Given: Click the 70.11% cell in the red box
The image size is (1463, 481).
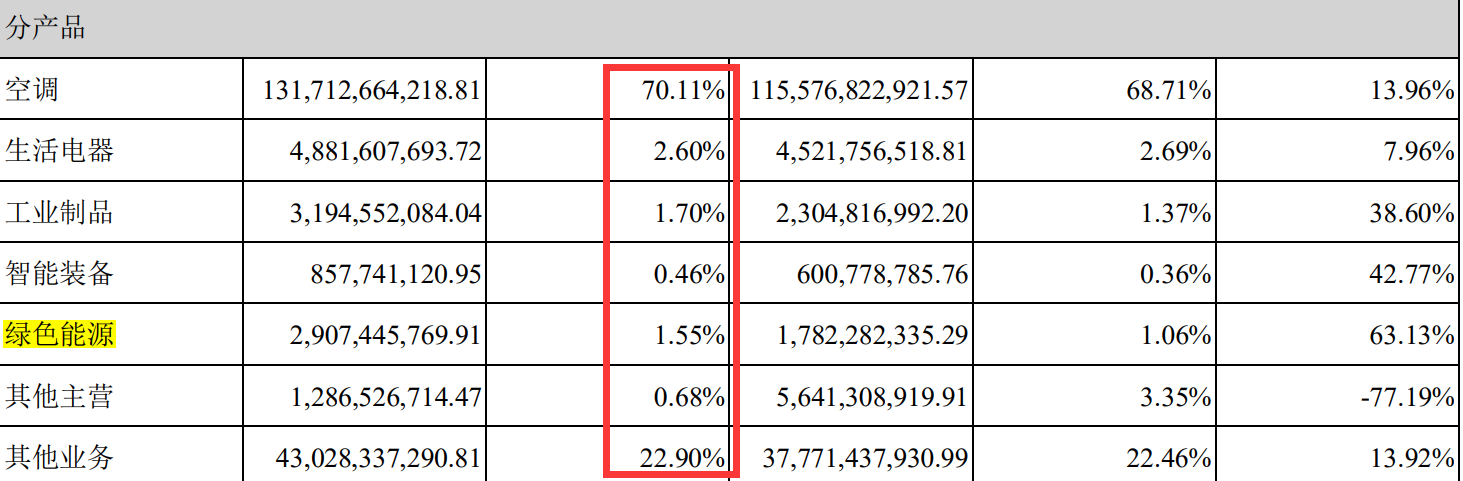Looking at the screenshot, I should point(682,91).
